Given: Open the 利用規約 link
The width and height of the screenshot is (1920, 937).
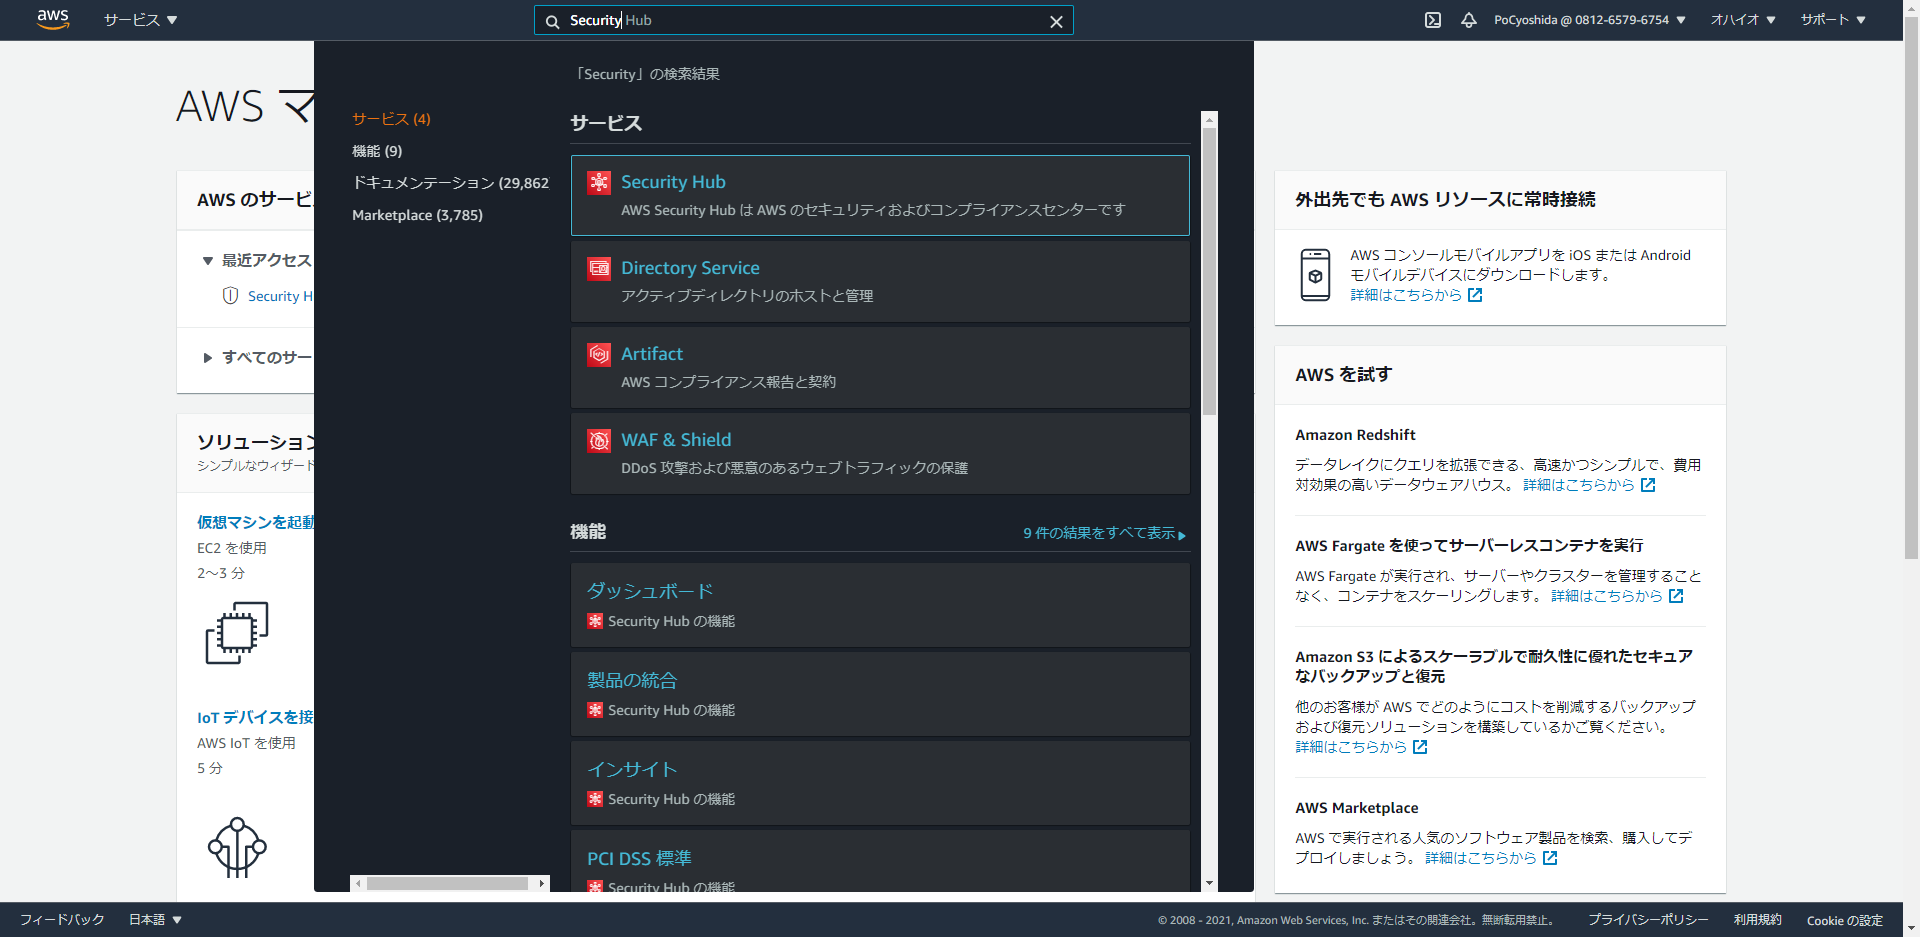Looking at the screenshot, I should 1758,920.
